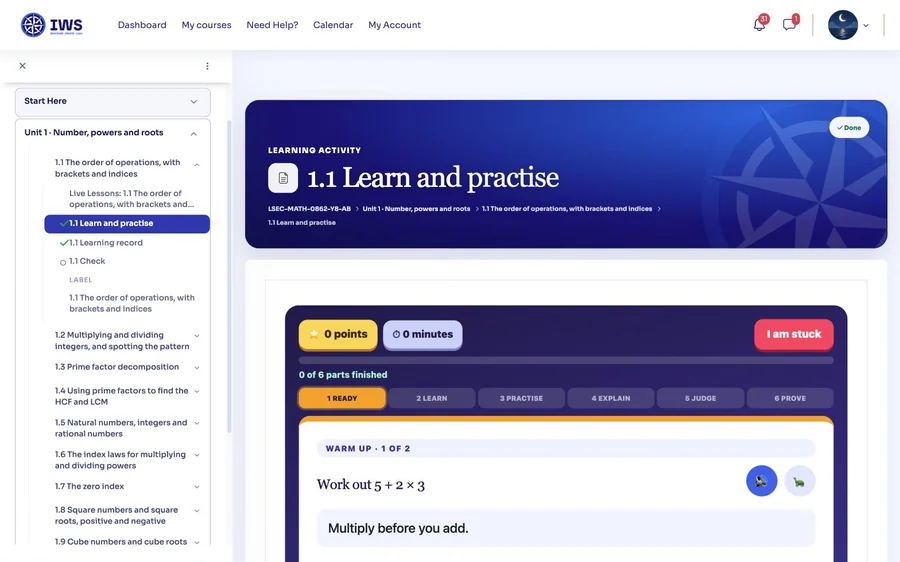Switch to the 5 JUDGE tab
900x562 pixels.
(700, 398)
